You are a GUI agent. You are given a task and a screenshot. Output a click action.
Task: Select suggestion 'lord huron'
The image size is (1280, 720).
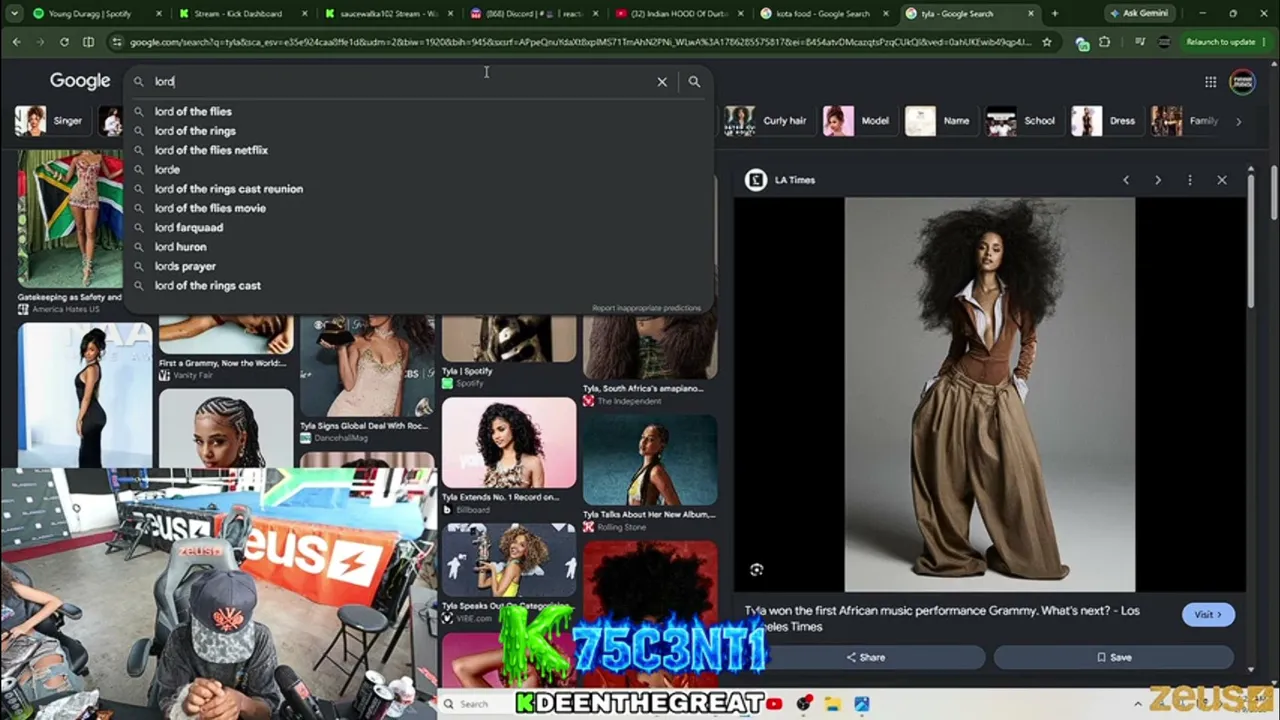[418, 247]
